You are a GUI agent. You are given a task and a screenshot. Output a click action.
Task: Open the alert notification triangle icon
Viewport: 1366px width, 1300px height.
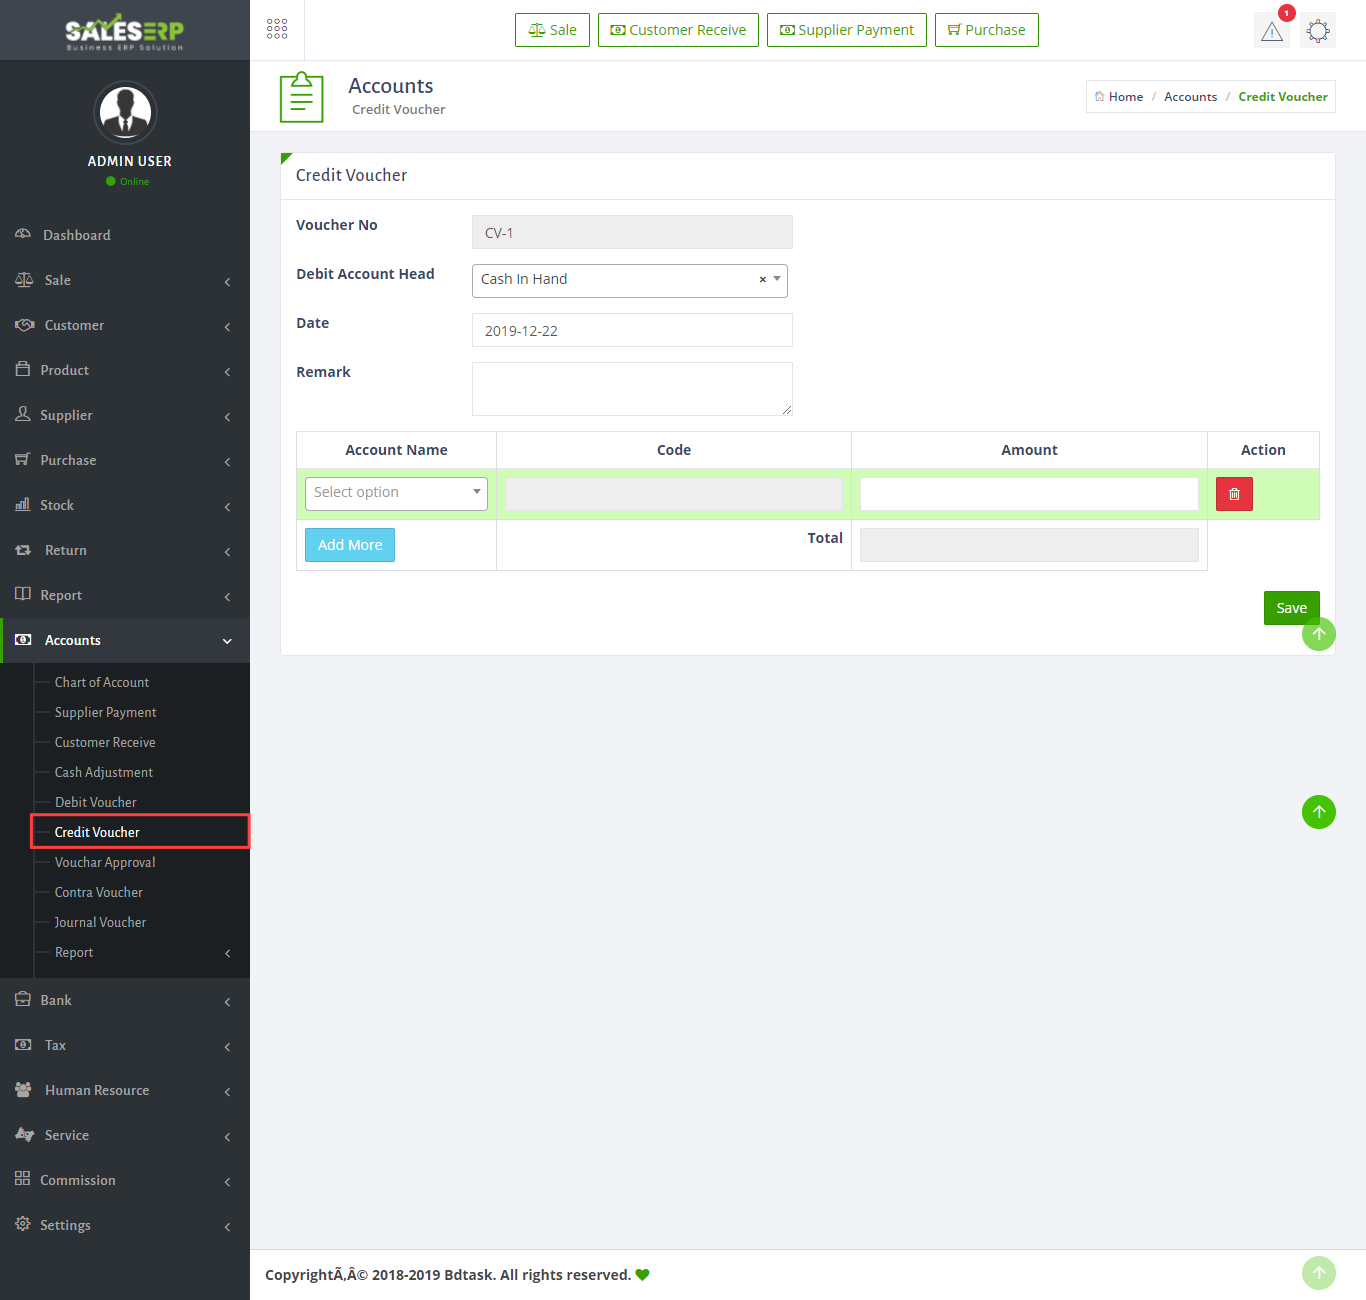point(1271,31)
